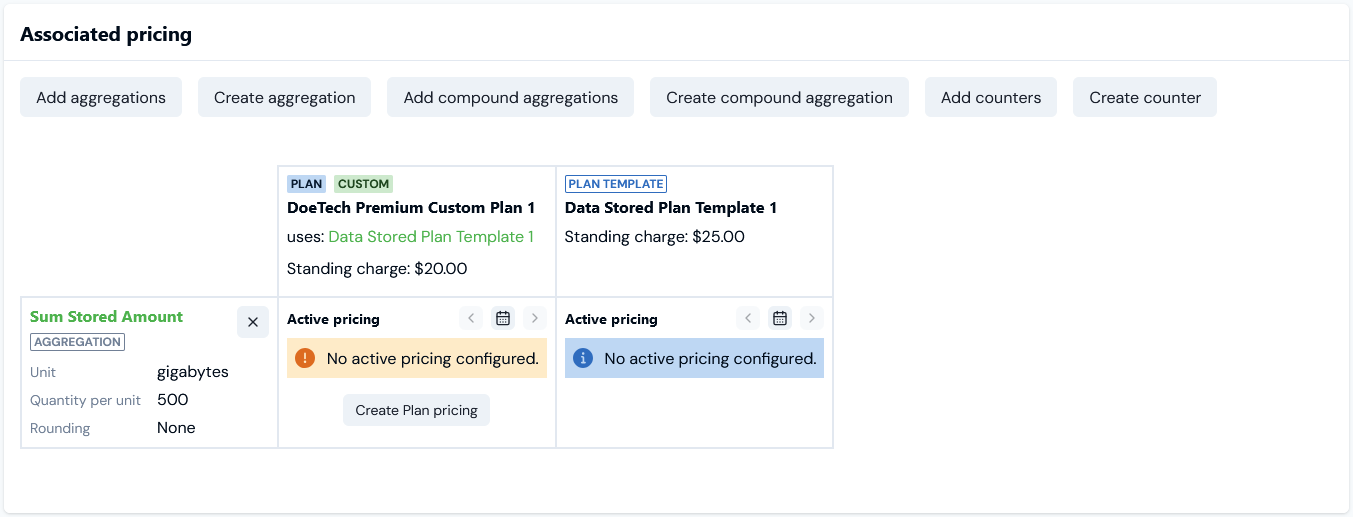Open calendar for Plan Template active pricing
The image size is (1353, 517).
pos(780,318)
